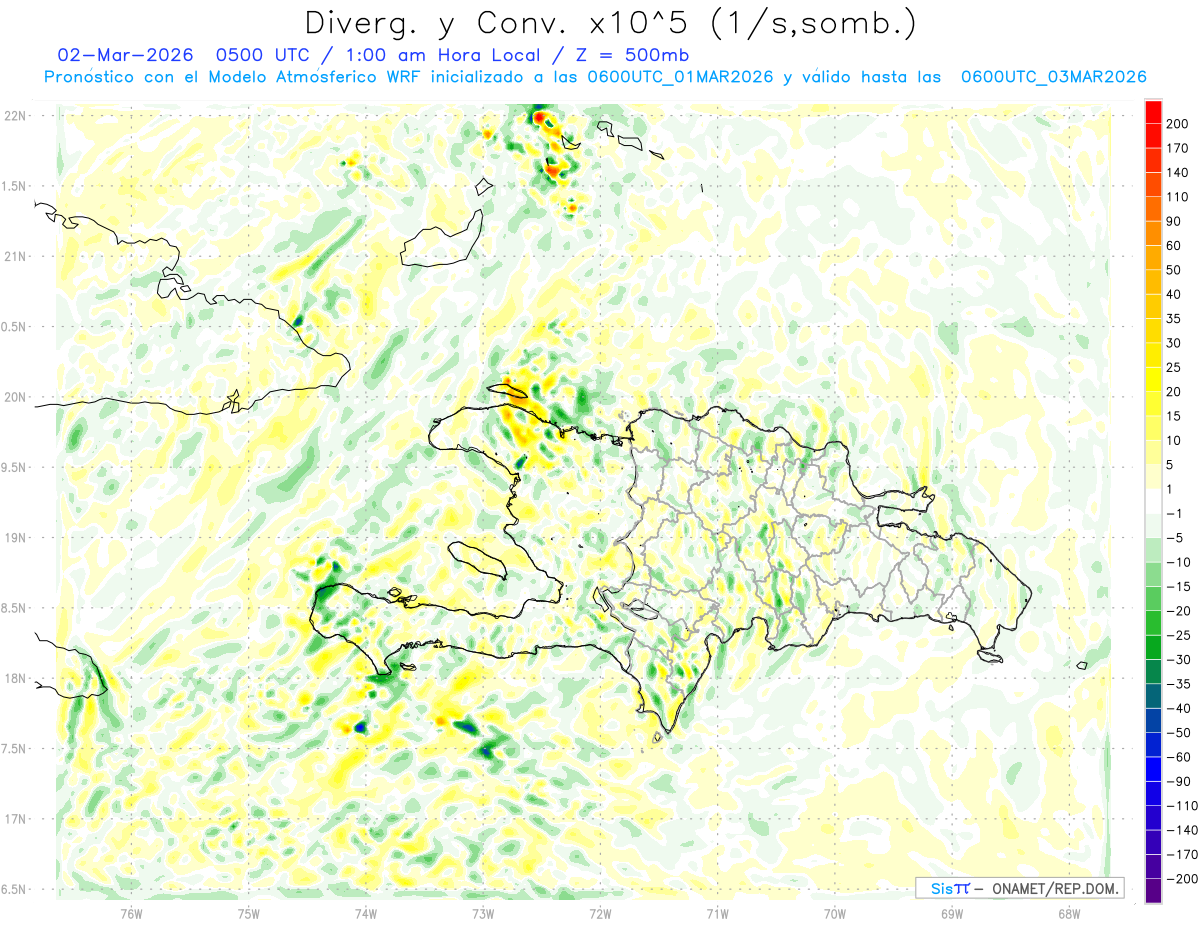Viewport: 1200px width, 927px height.
Task: Click the positive '35' colorbar value
Action: pos(1174,319)
